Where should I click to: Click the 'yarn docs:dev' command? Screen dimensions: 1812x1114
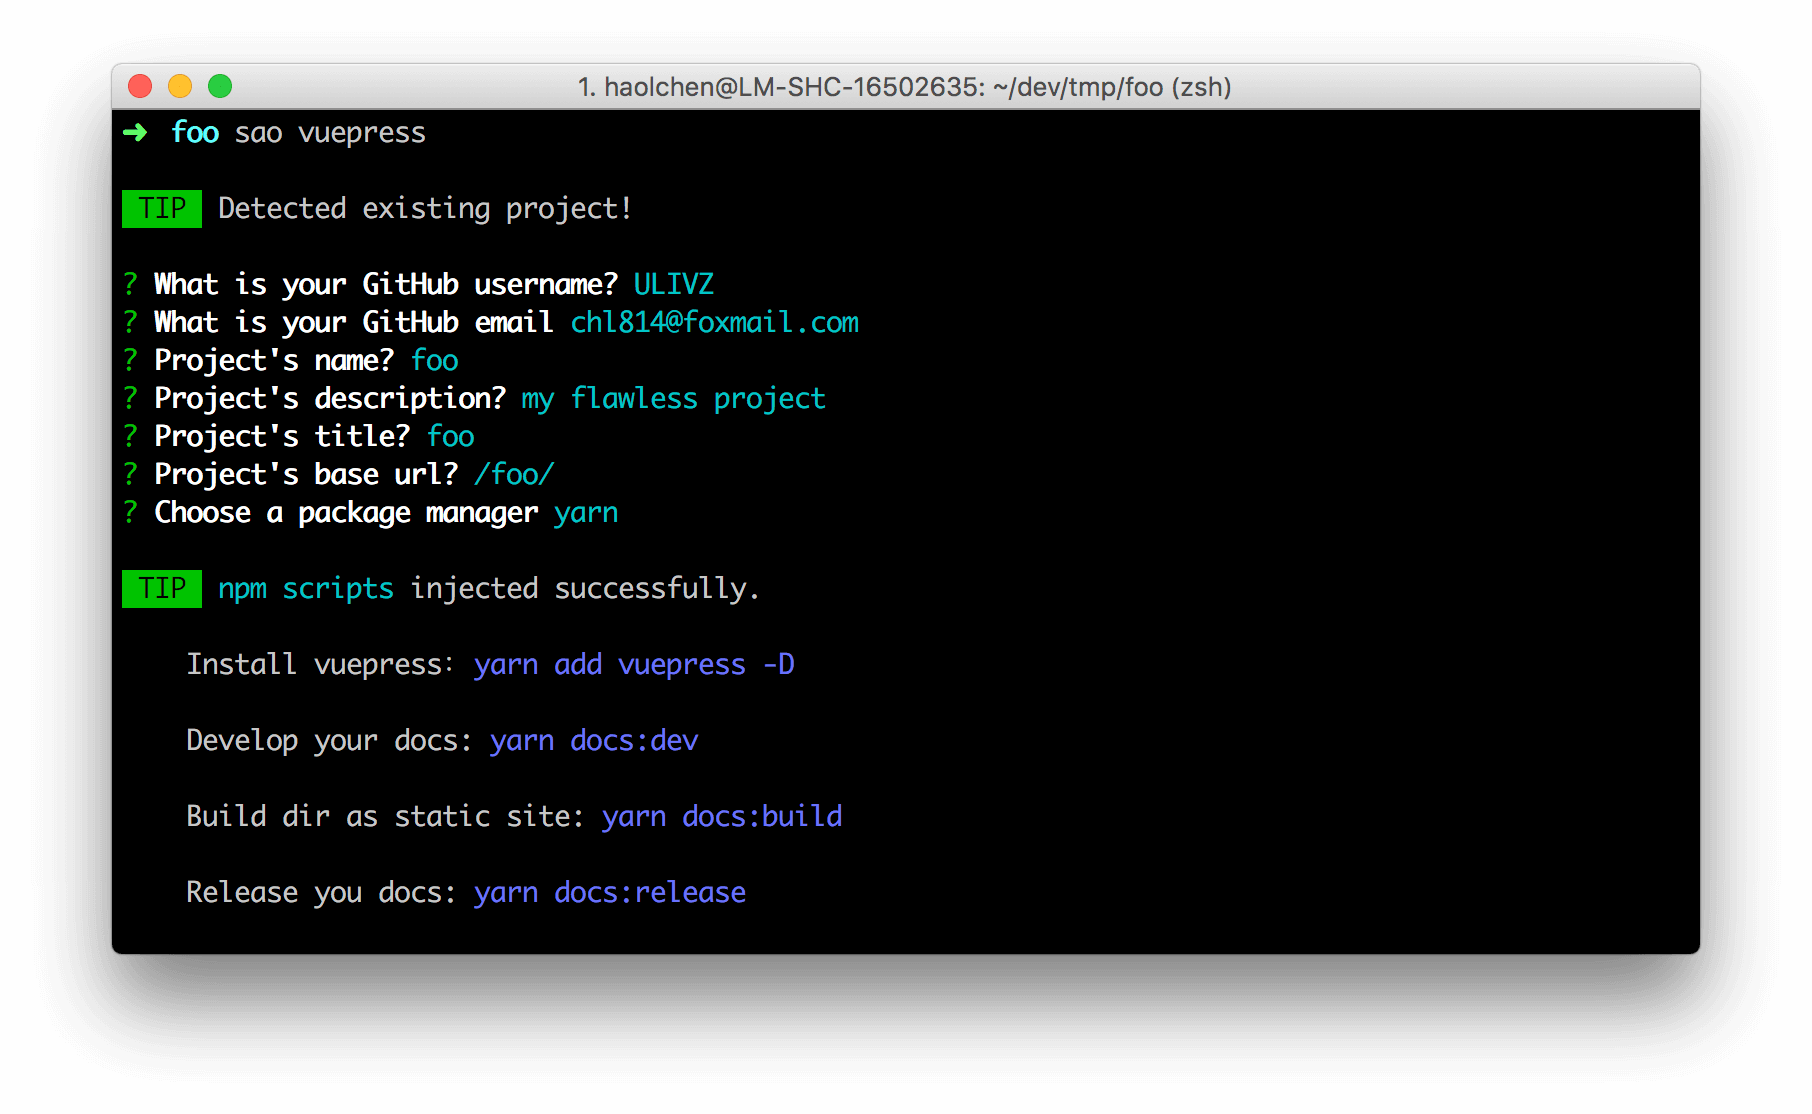594,740
